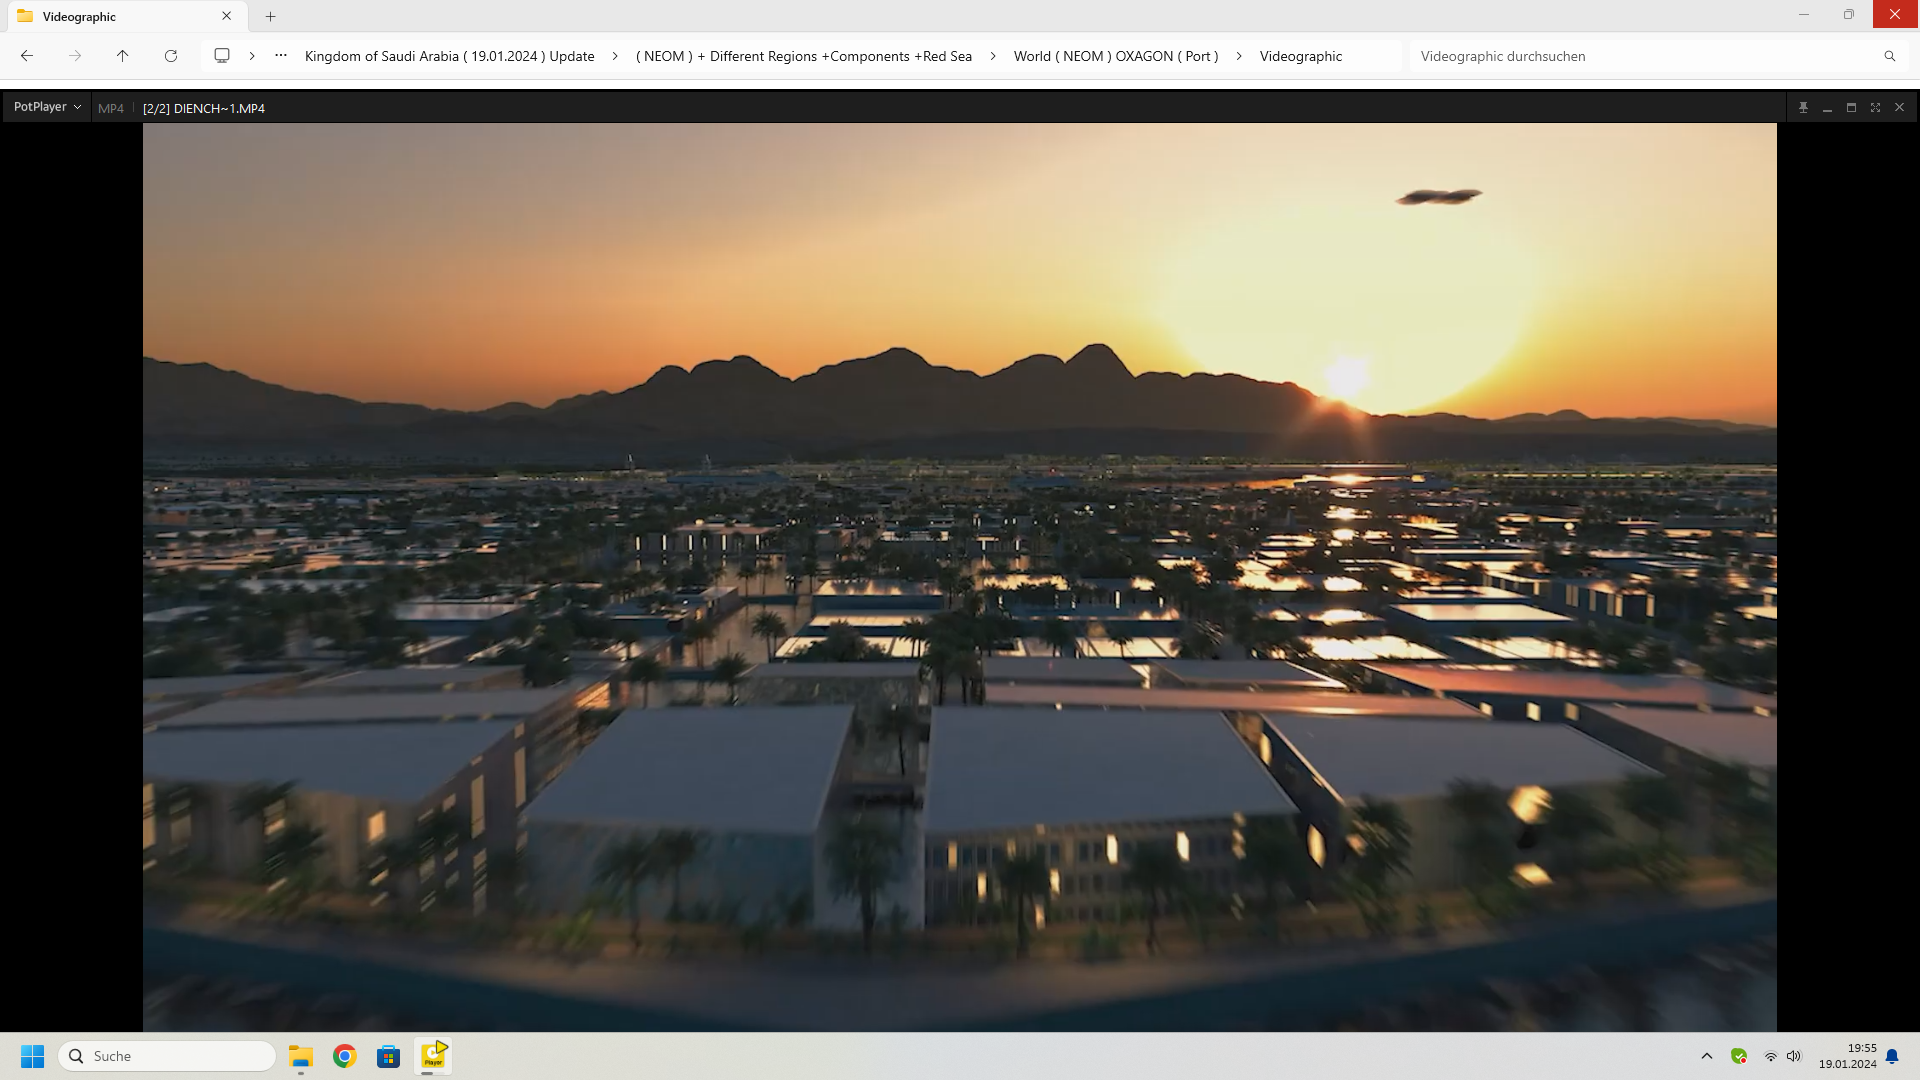Open Microsoft Store from the taskbar

click(389, 1056)
